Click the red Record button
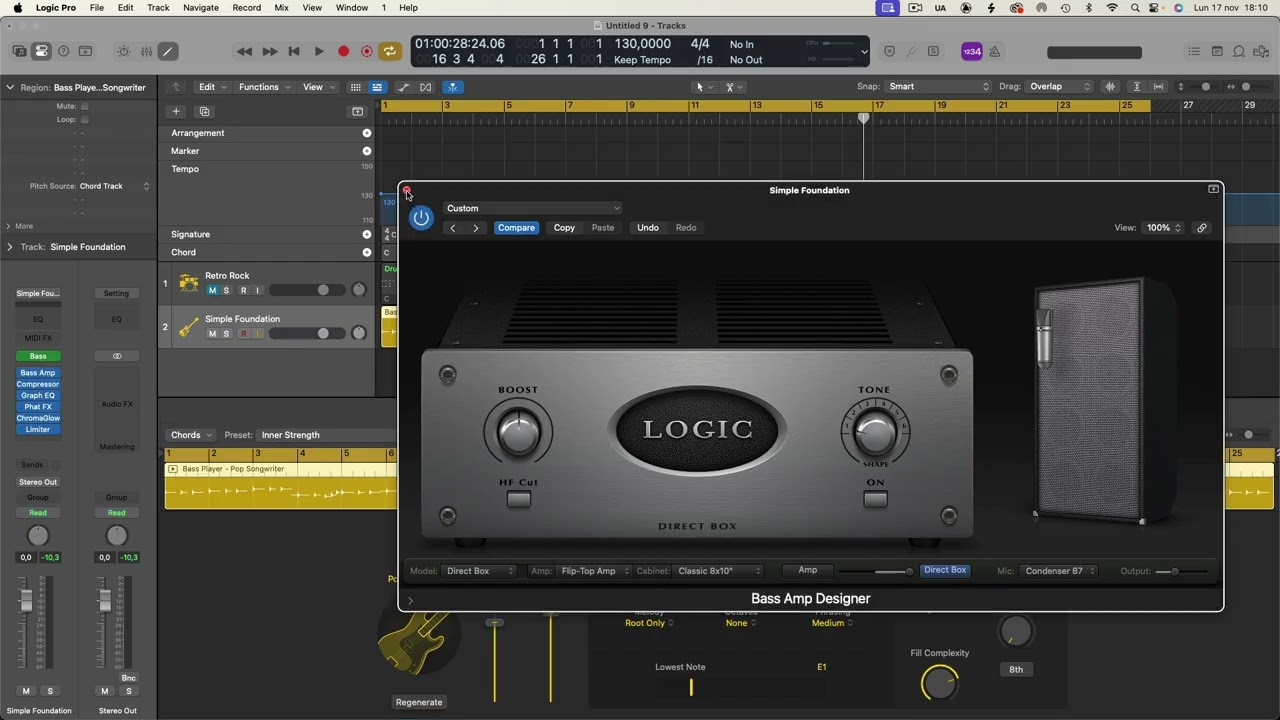Image resolution: width=1280 pixels, height=720 pixels. coord(343,51)
